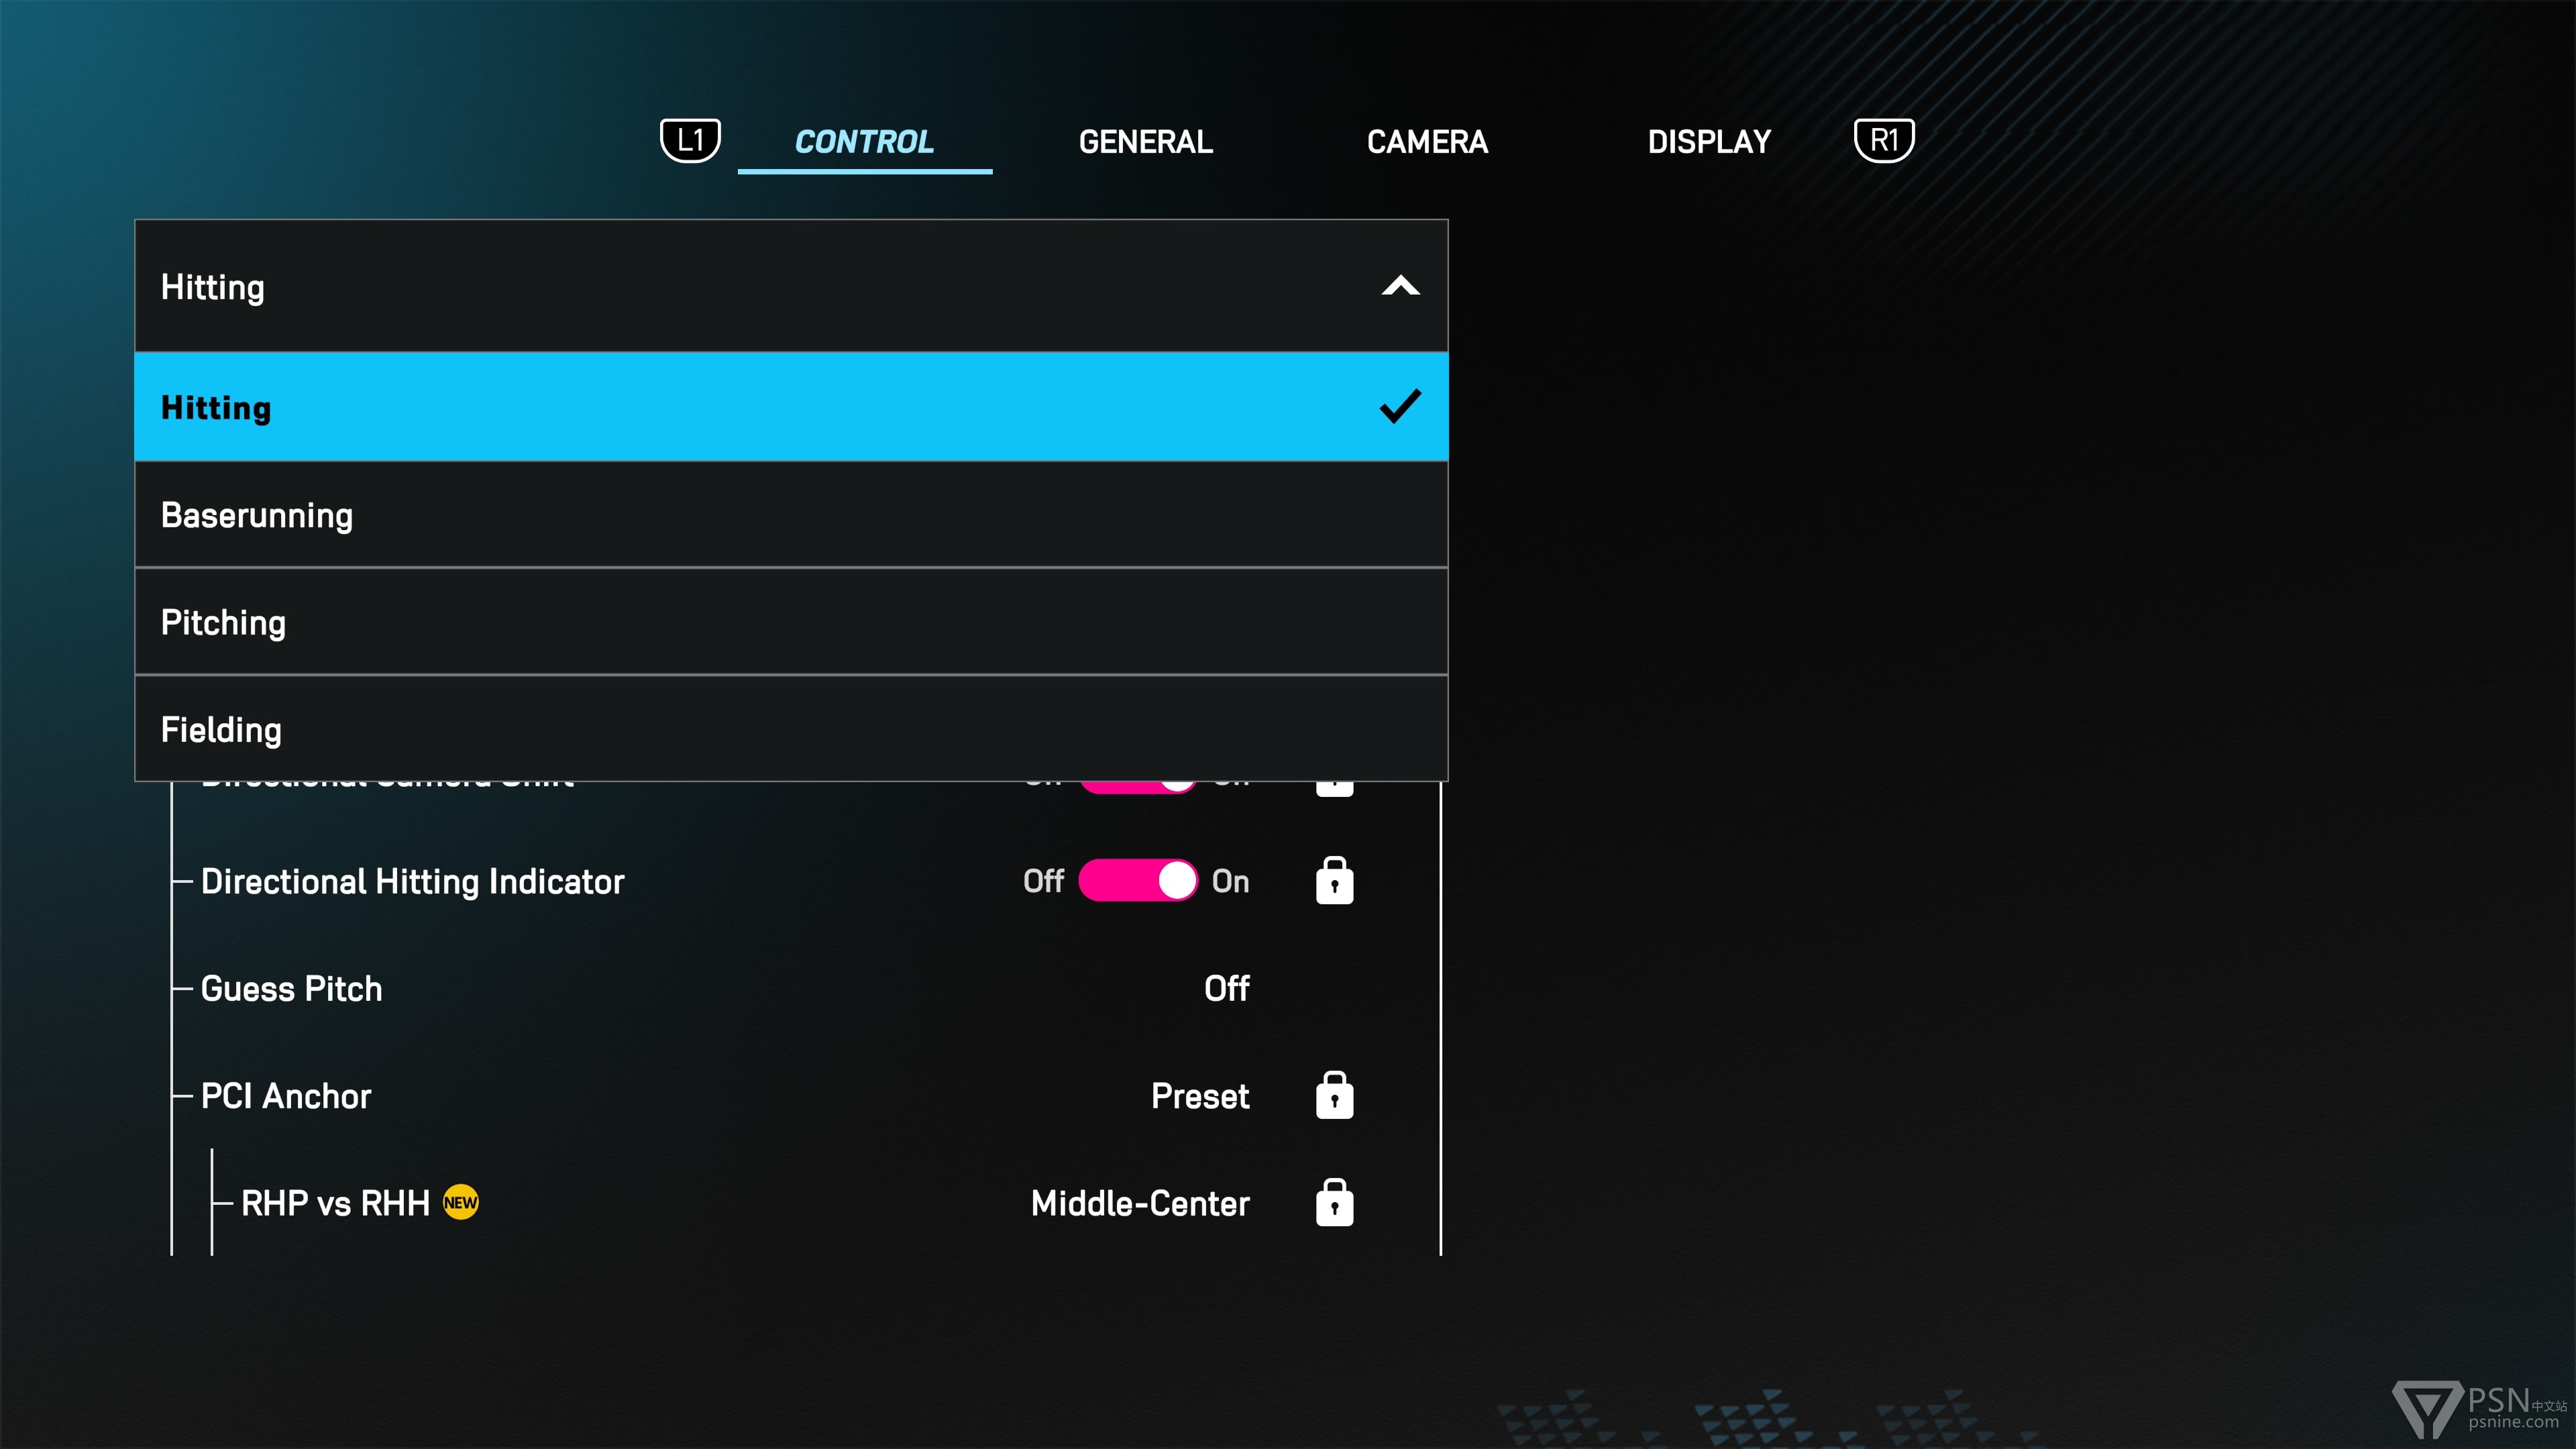Collapse the Hitting dropdown using chevron
The image size is (2576, 1449).
click(x=1400, y=287)
